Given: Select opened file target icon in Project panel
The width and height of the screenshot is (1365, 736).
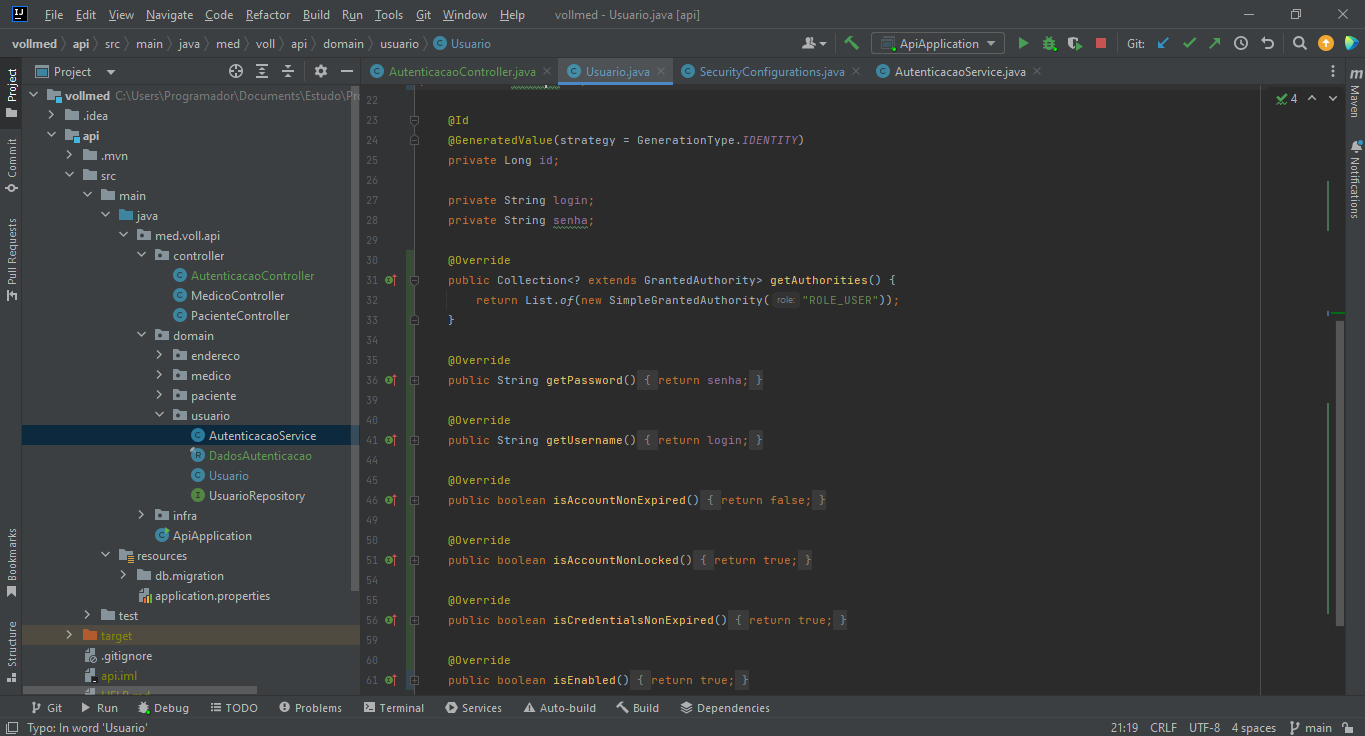Looking at the screenshot, I should click(x=236, y=71).
